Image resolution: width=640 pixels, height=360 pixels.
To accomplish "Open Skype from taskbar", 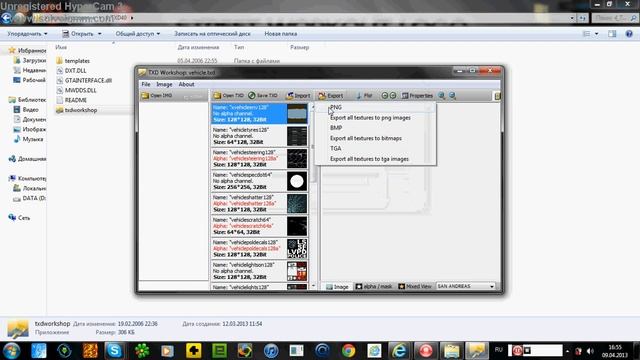I will (x=114, y=351).
